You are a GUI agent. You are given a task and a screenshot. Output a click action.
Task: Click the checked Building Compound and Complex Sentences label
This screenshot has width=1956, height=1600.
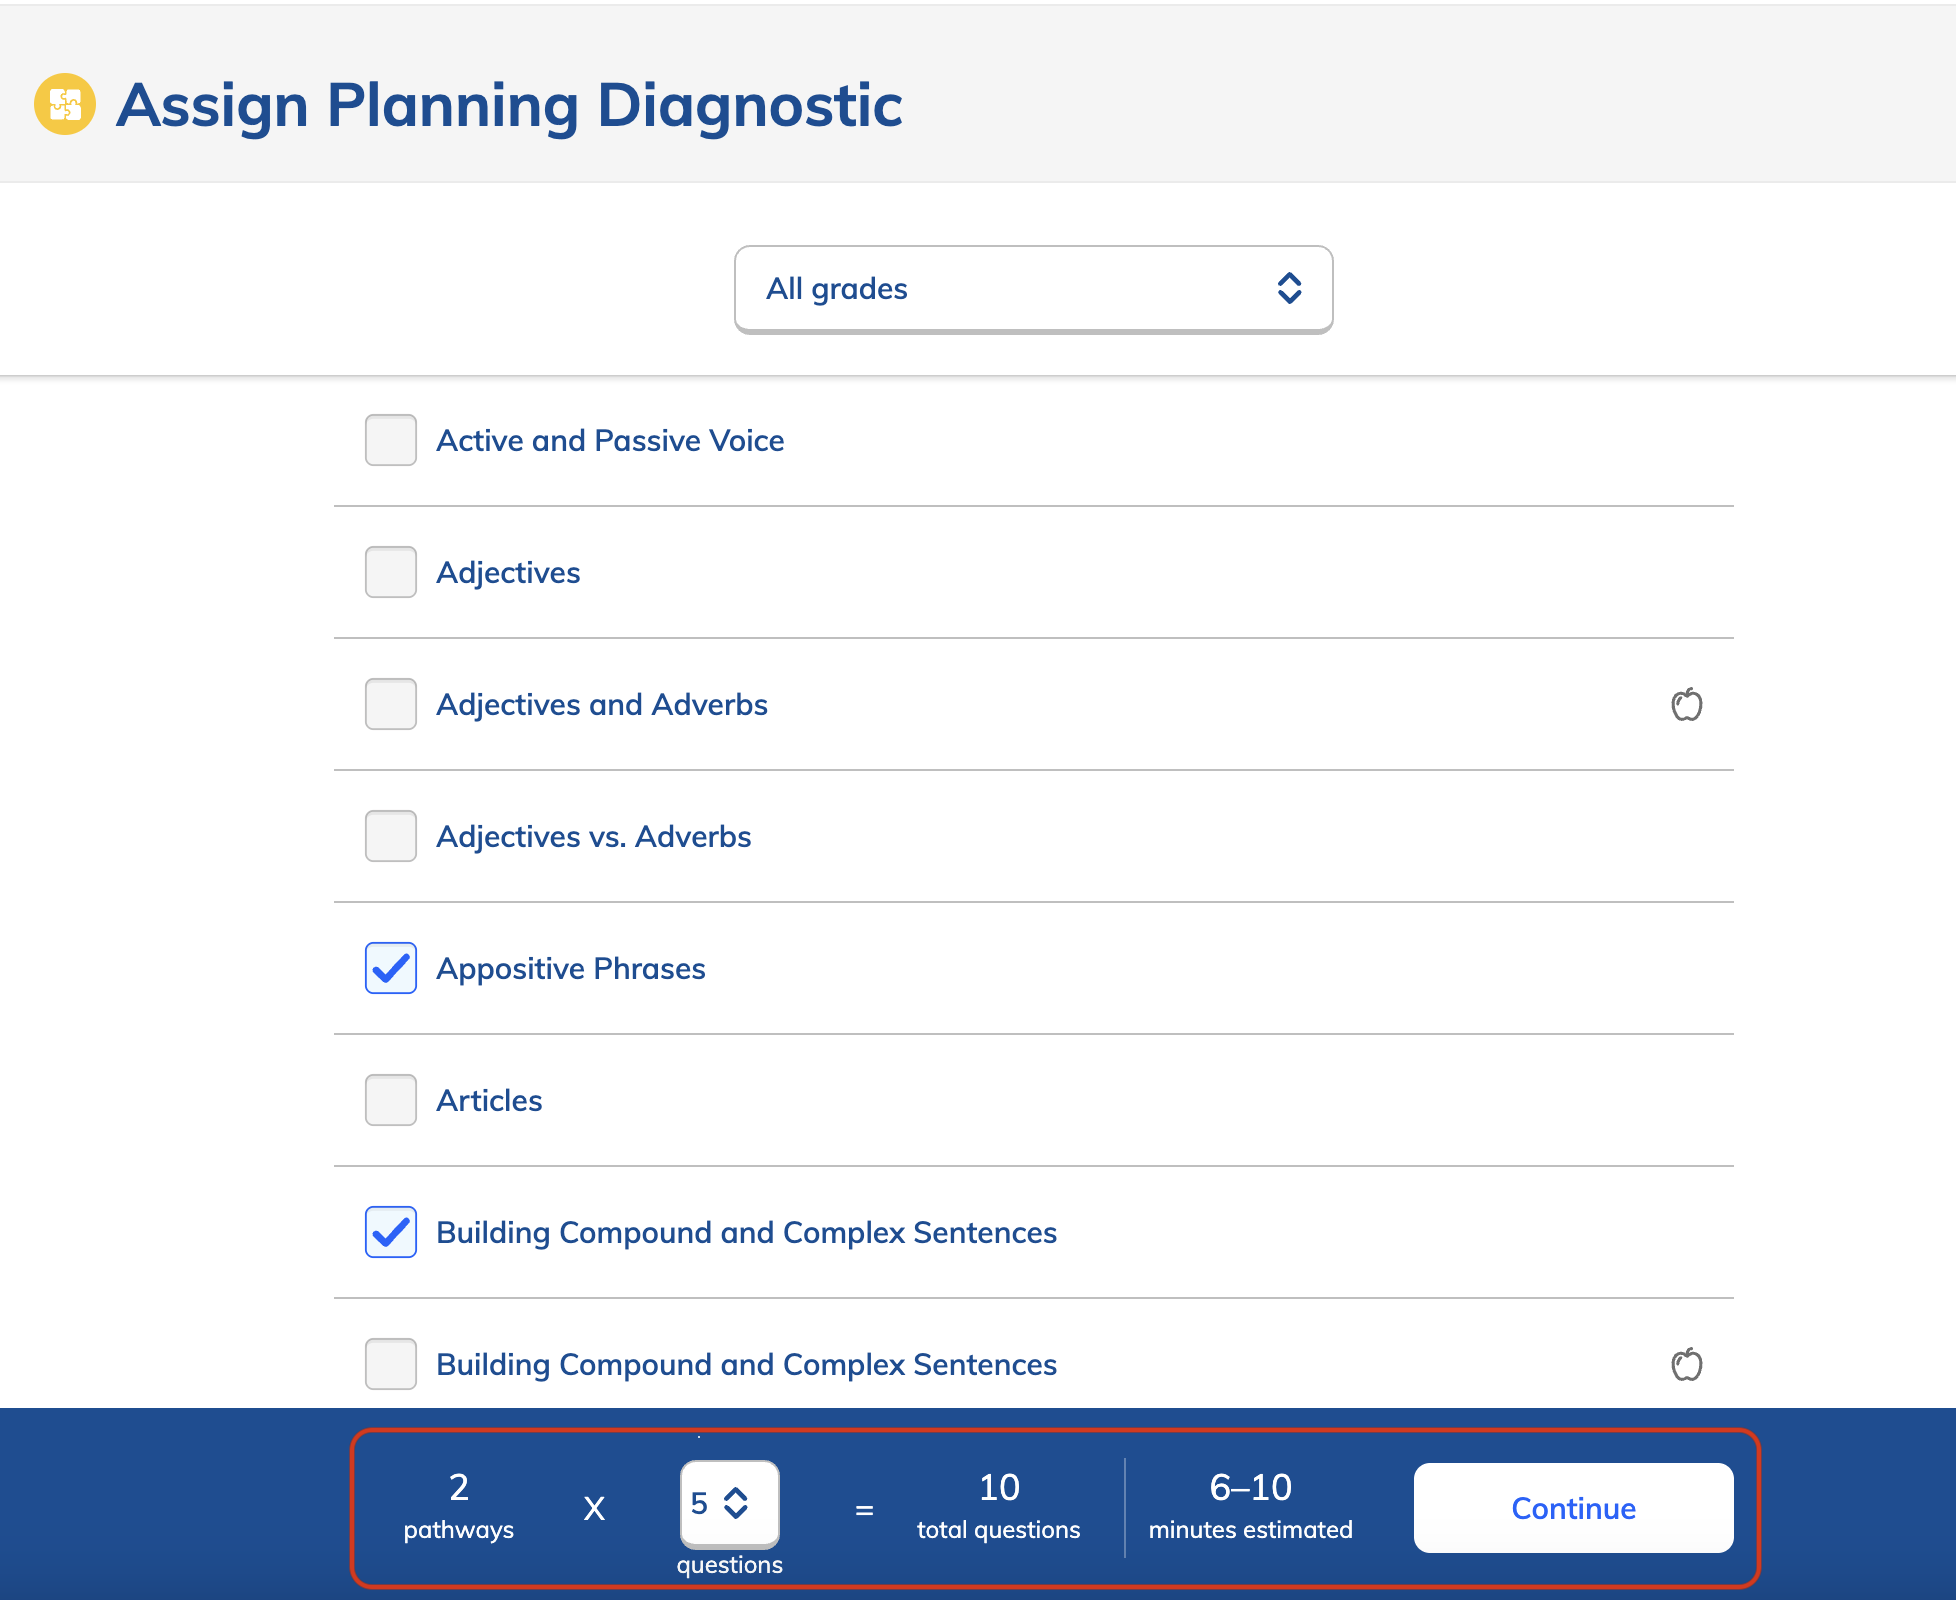[746, 1233]
